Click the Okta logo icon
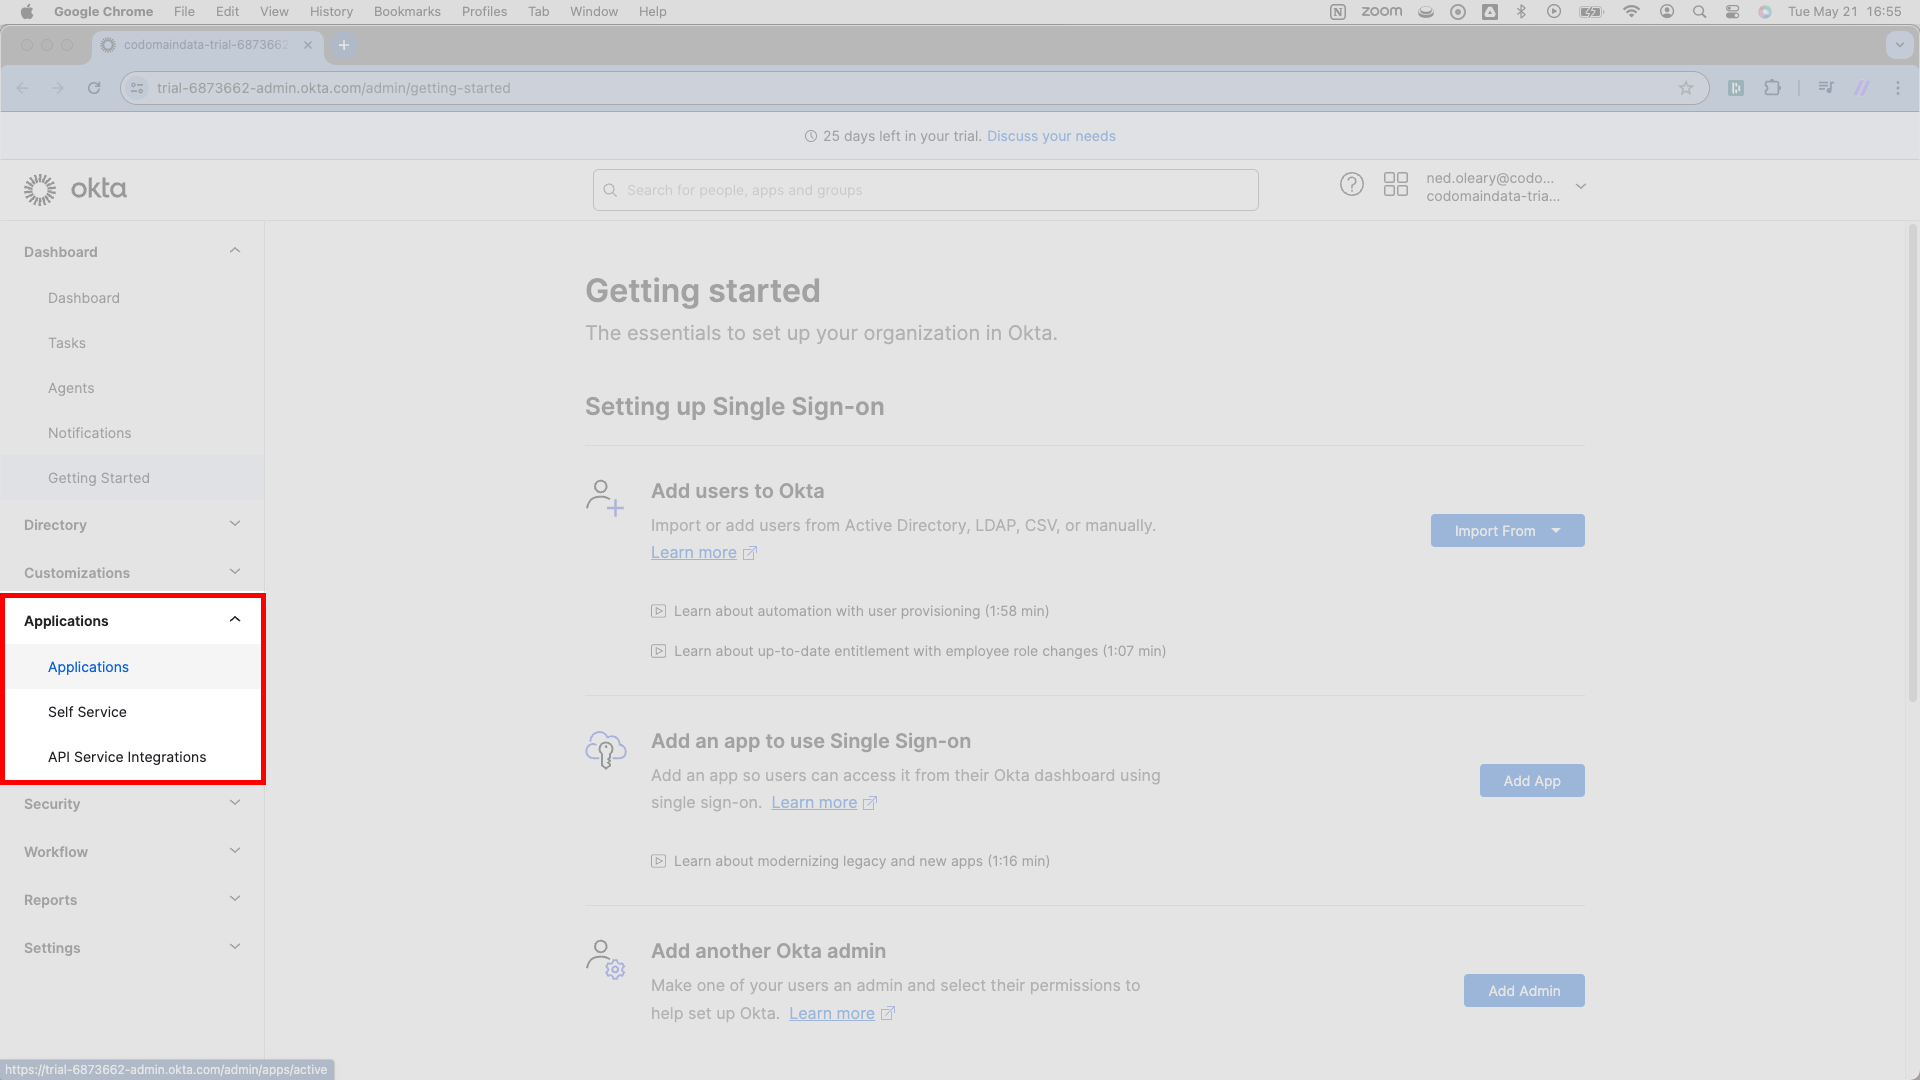The image size is (1920, 1080). coord(40,189)
